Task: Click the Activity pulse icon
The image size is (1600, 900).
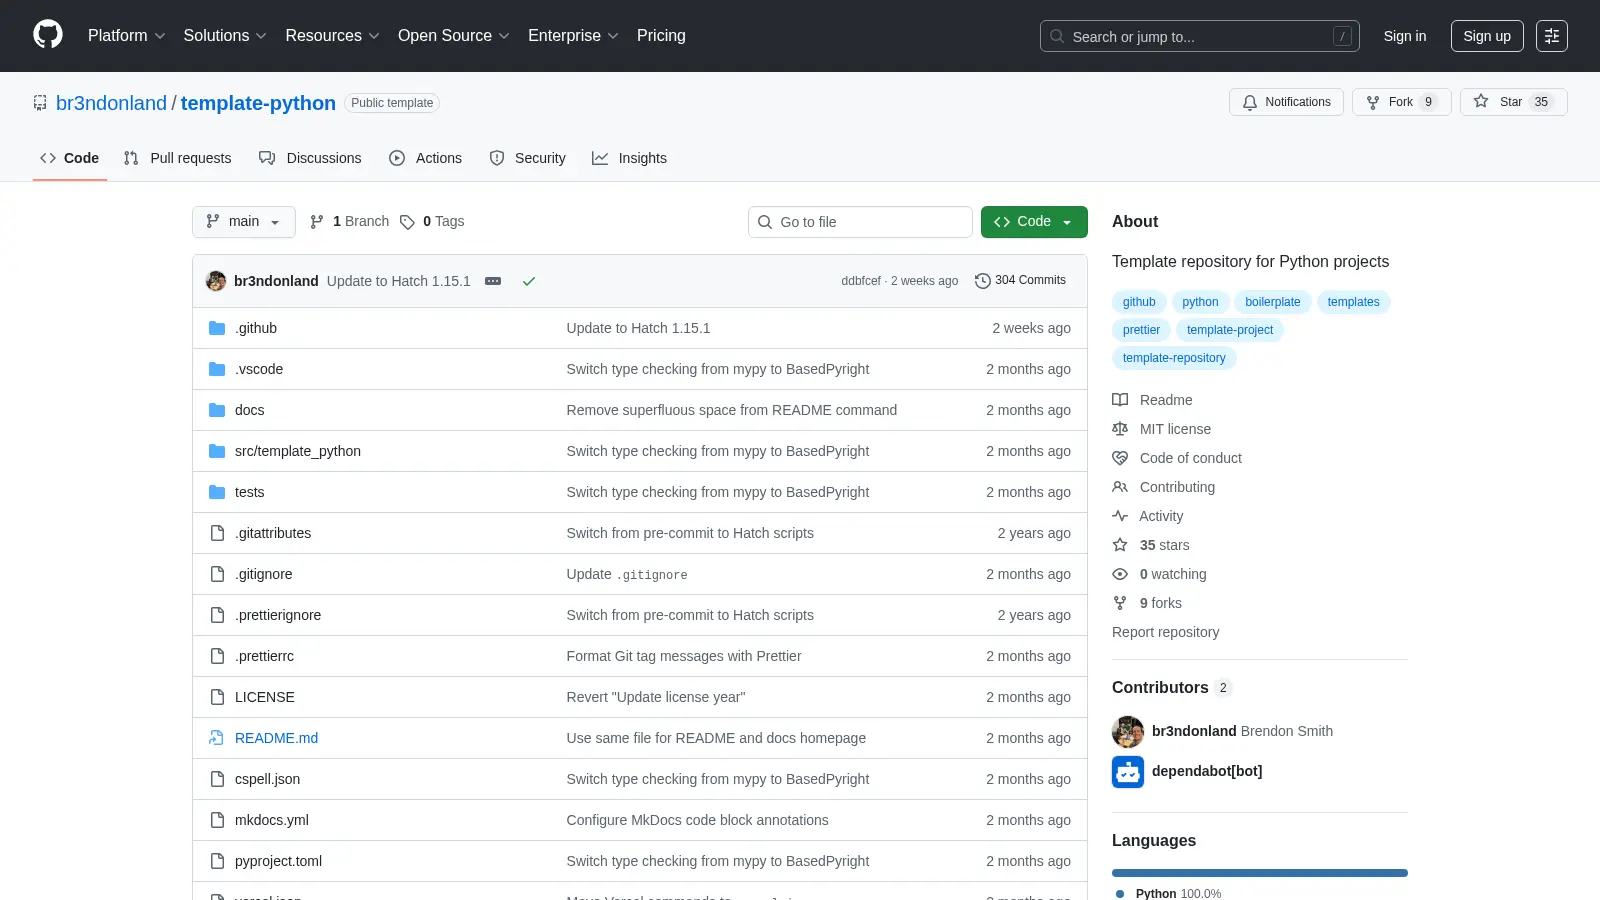Action: pos(1120,516)
